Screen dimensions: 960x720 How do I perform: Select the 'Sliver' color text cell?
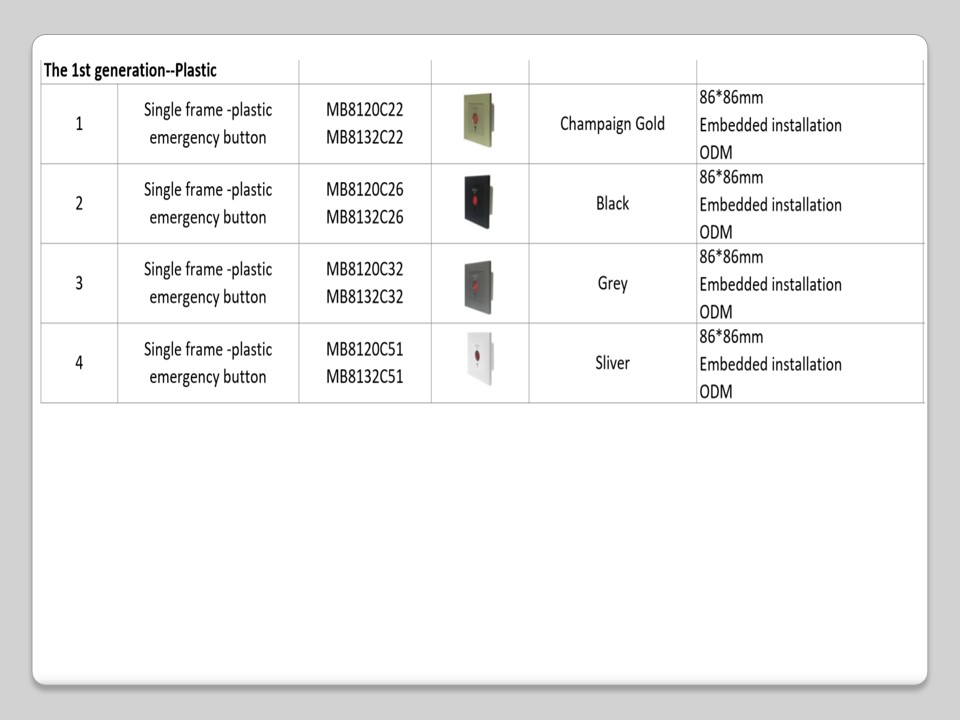click(612, 363)
